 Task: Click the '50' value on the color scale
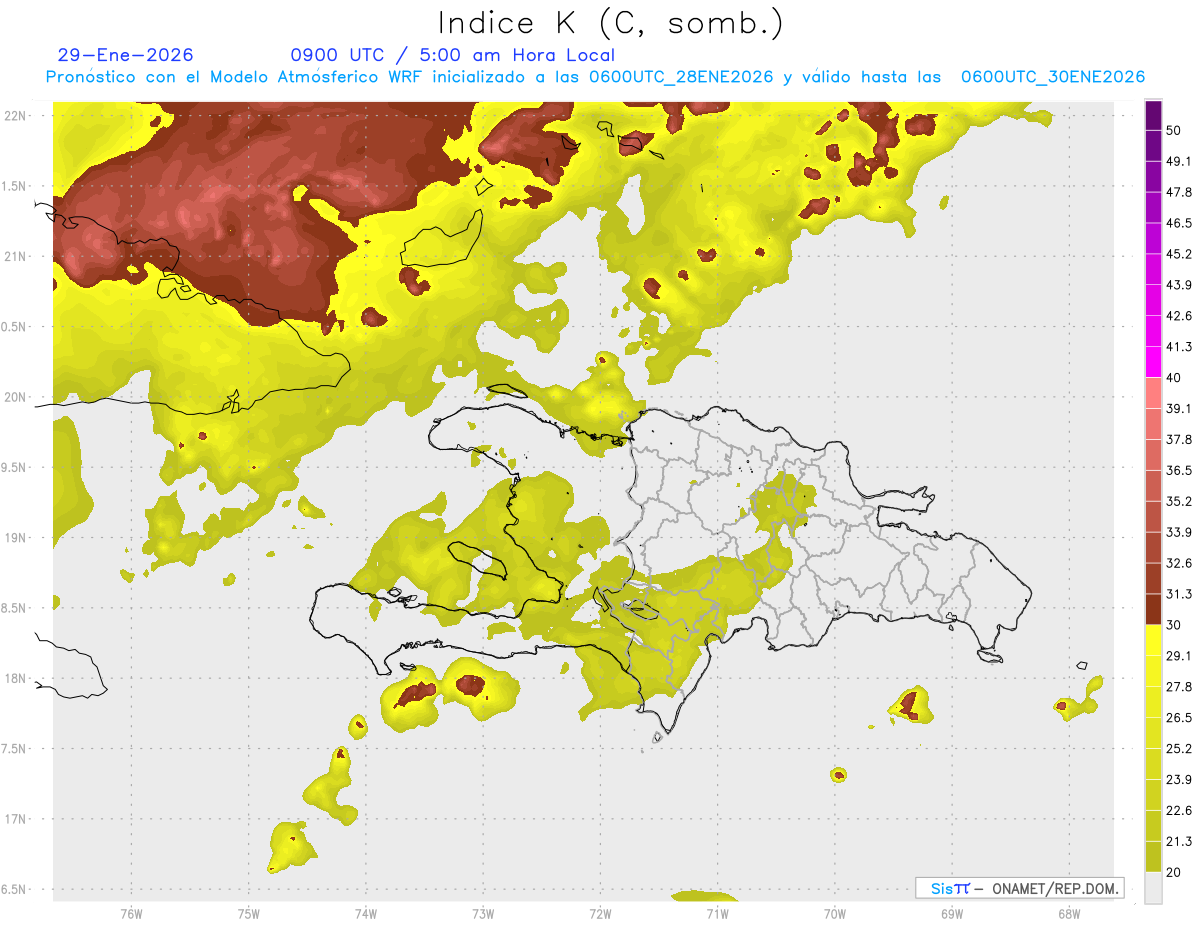tap(1174, 130)
